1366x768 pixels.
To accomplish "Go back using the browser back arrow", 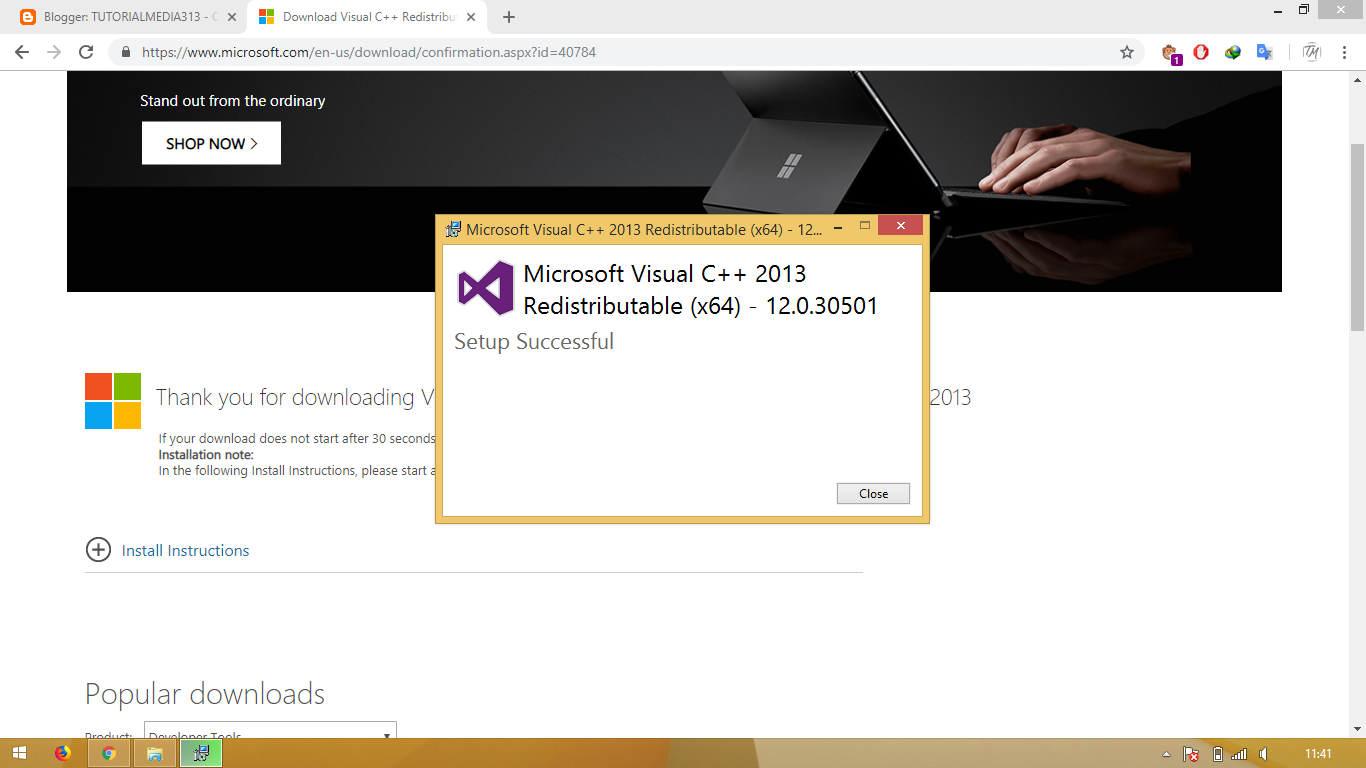I will (22, 52).
